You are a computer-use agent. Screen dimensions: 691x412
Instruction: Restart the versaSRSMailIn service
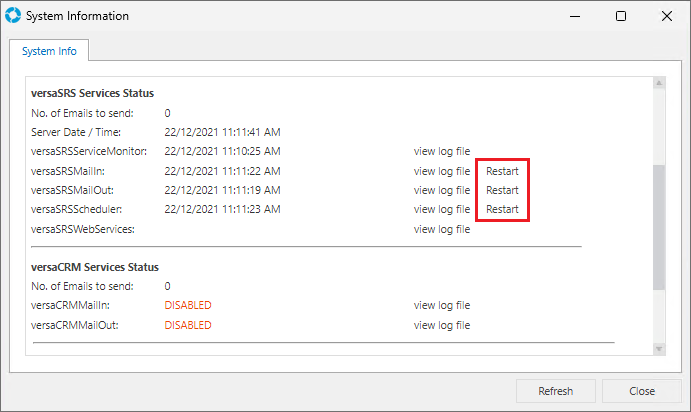tap(502, 171)
